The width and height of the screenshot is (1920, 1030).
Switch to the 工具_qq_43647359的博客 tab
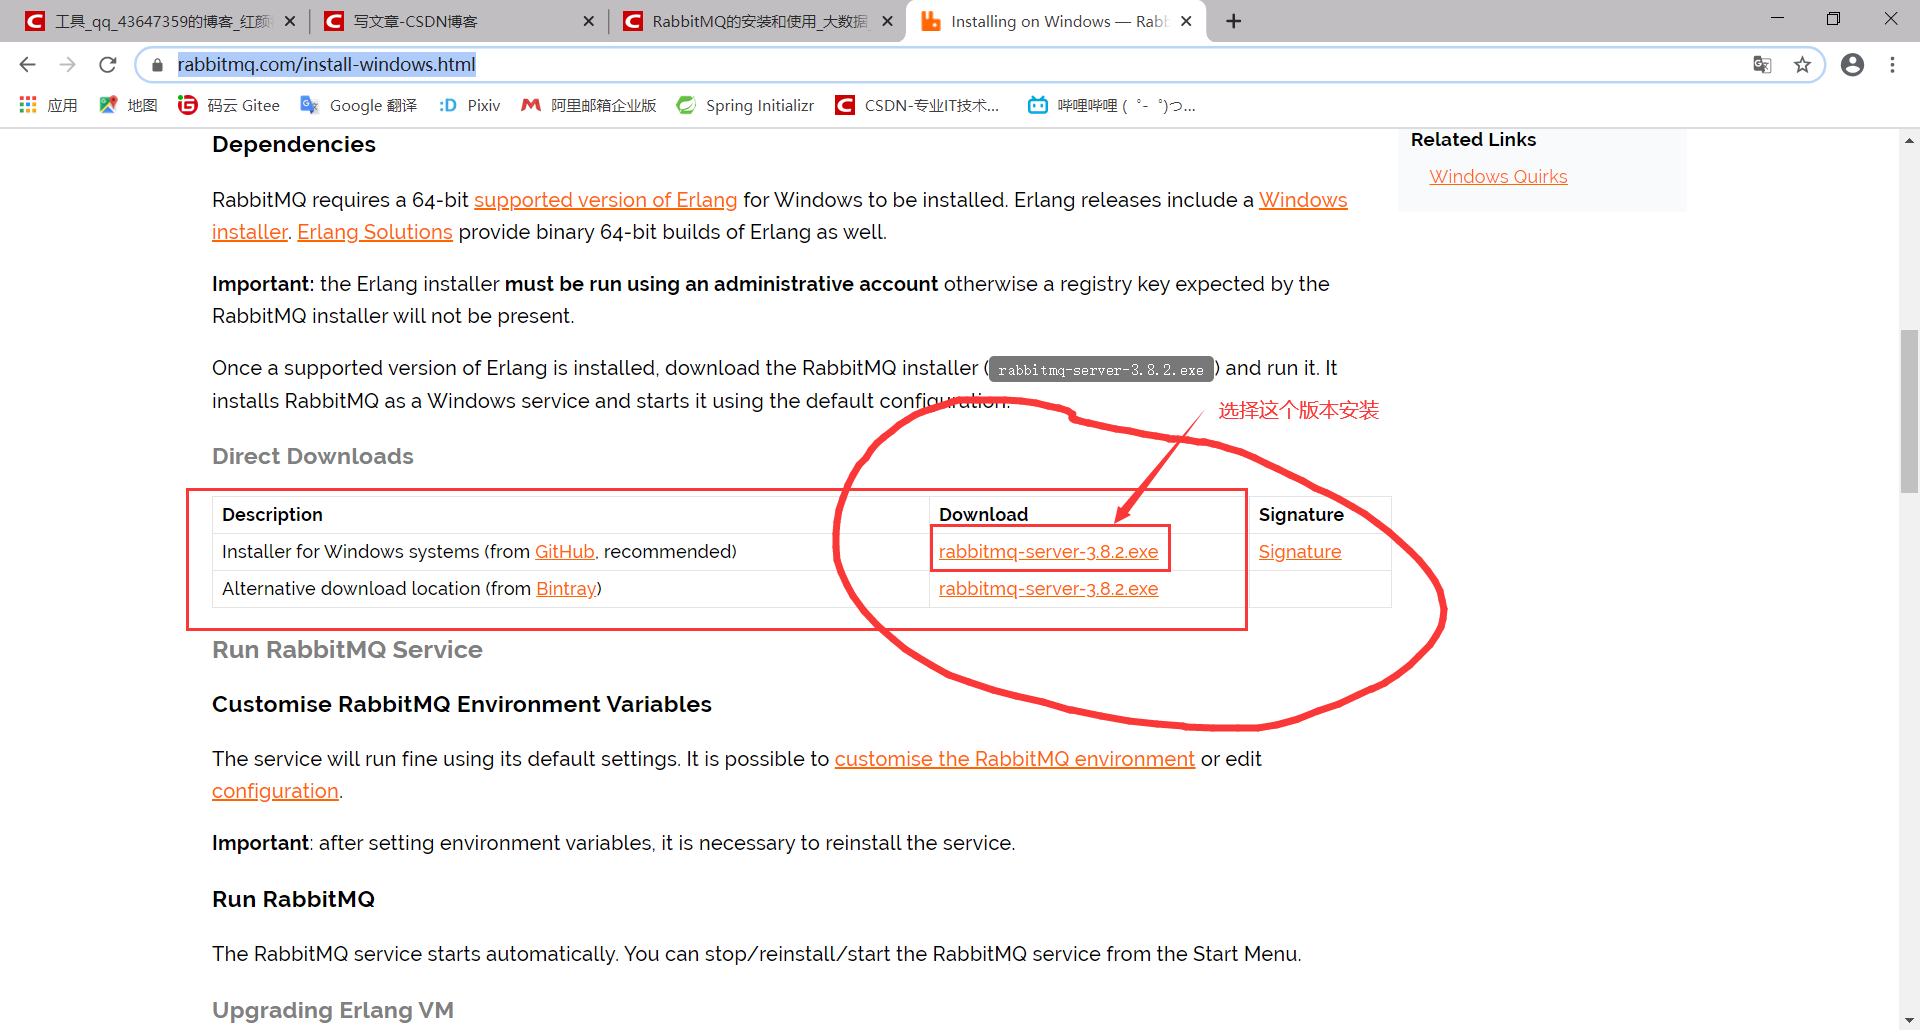click(160, 21)
